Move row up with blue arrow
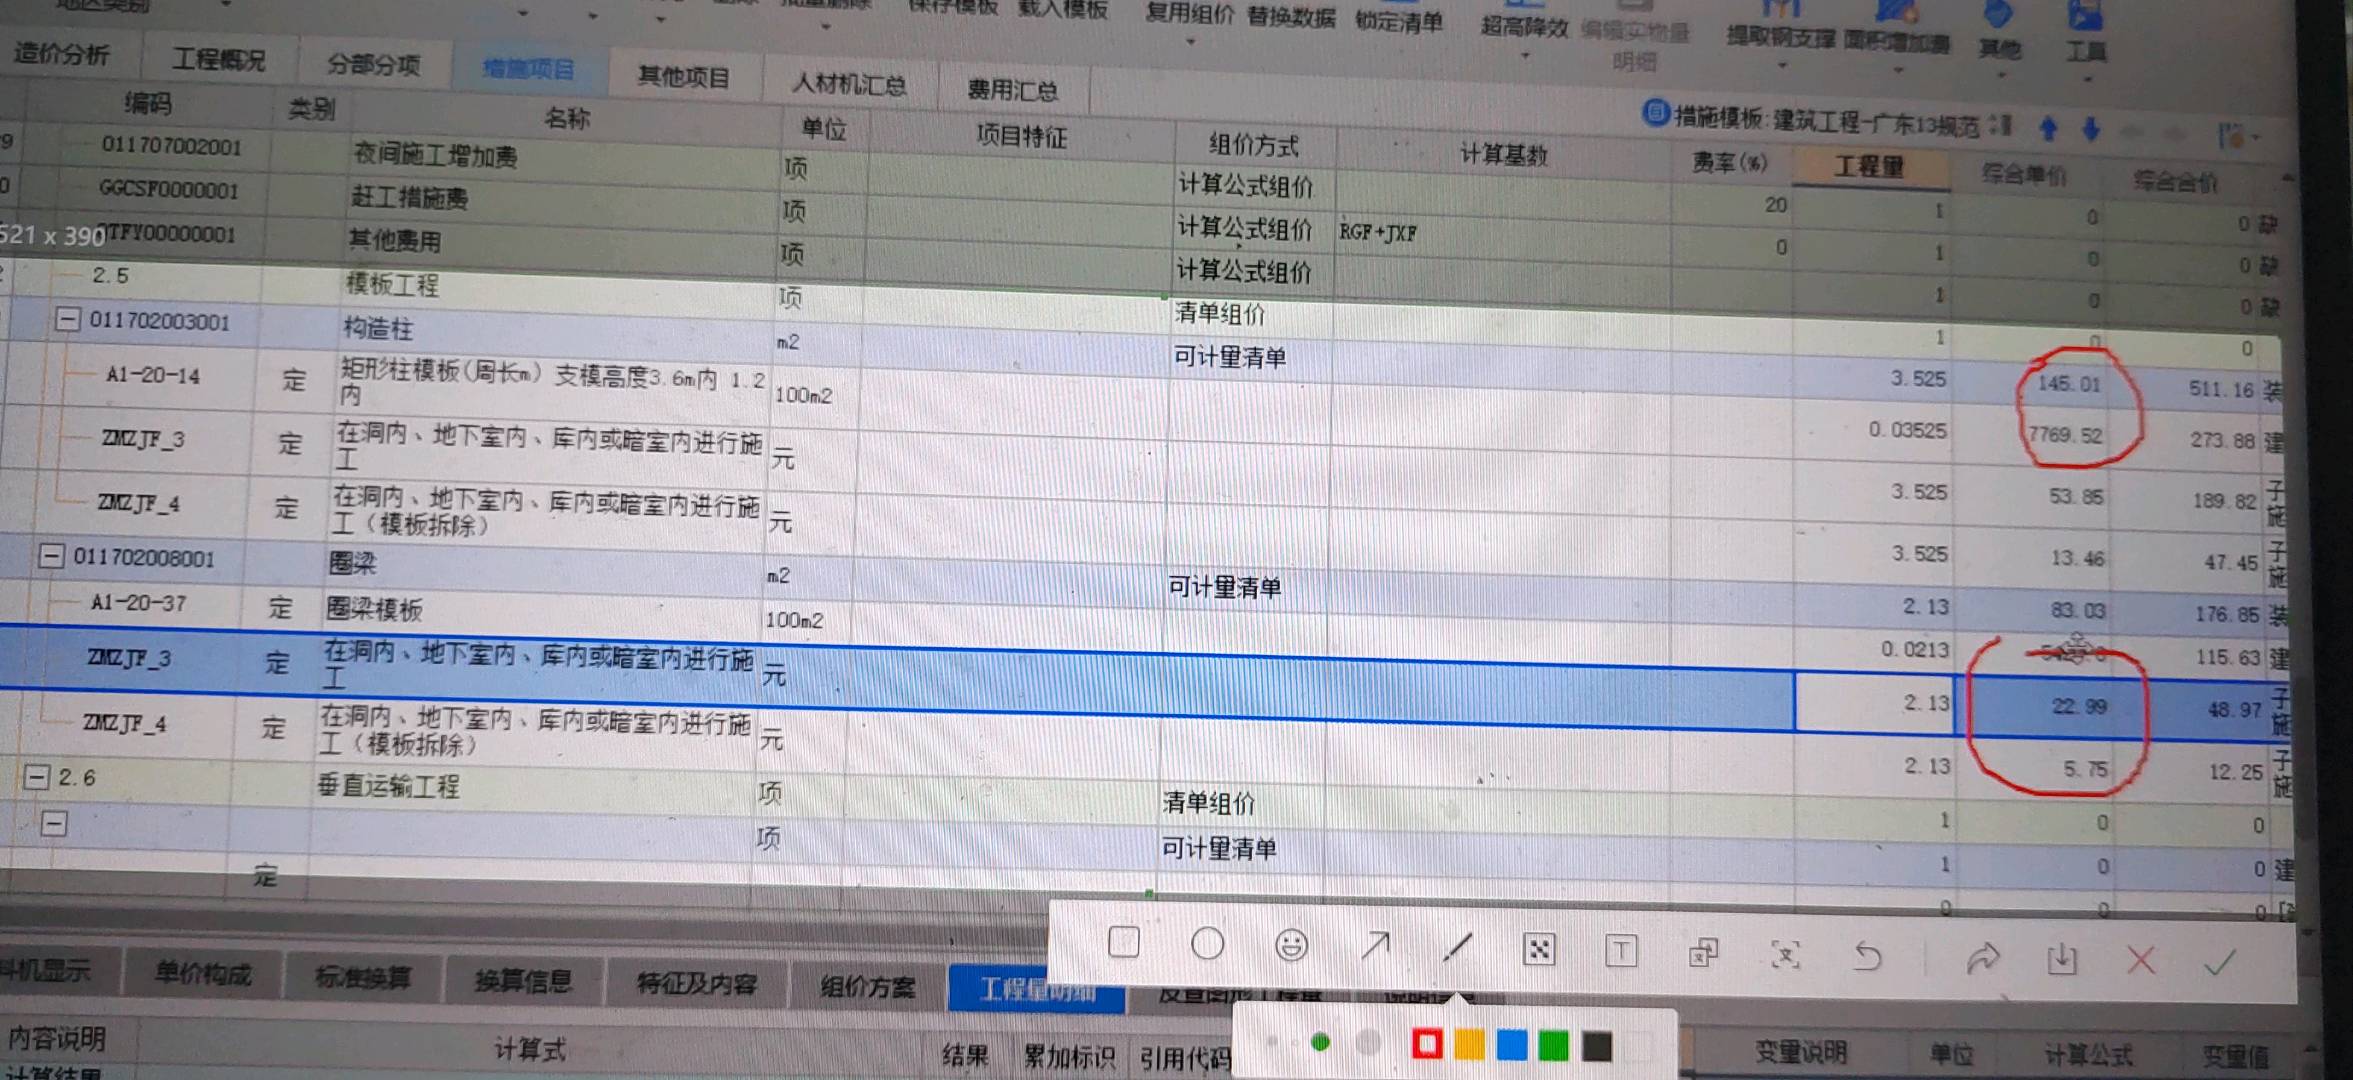The image size is (2353, 1080). [x=2048, y=129]
